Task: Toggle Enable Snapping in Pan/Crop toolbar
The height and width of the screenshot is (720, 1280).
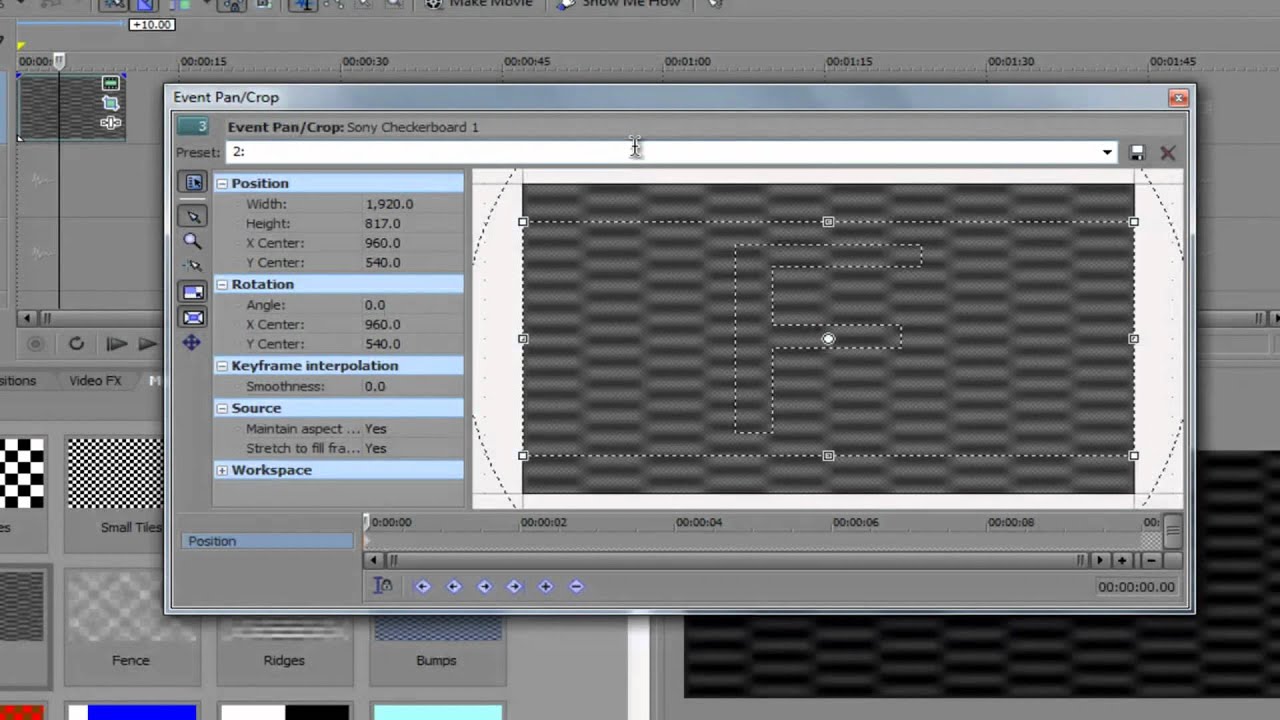Action: tap(193, 265)
